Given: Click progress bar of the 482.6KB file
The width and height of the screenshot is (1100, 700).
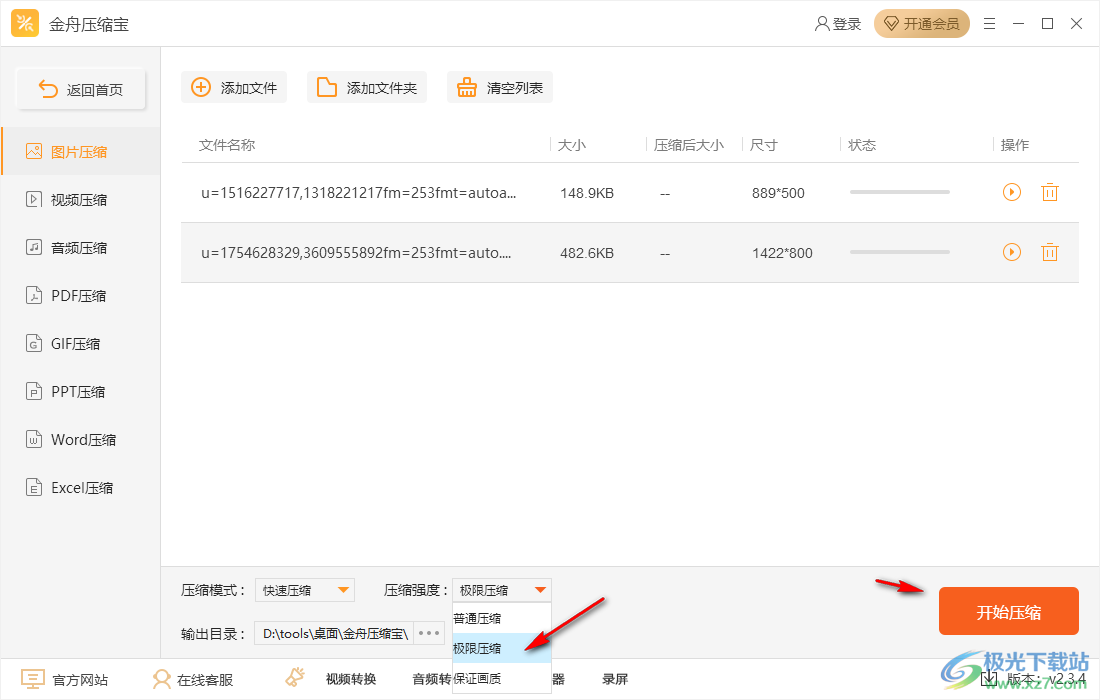Looking at the screenshot, I should 899,252.
